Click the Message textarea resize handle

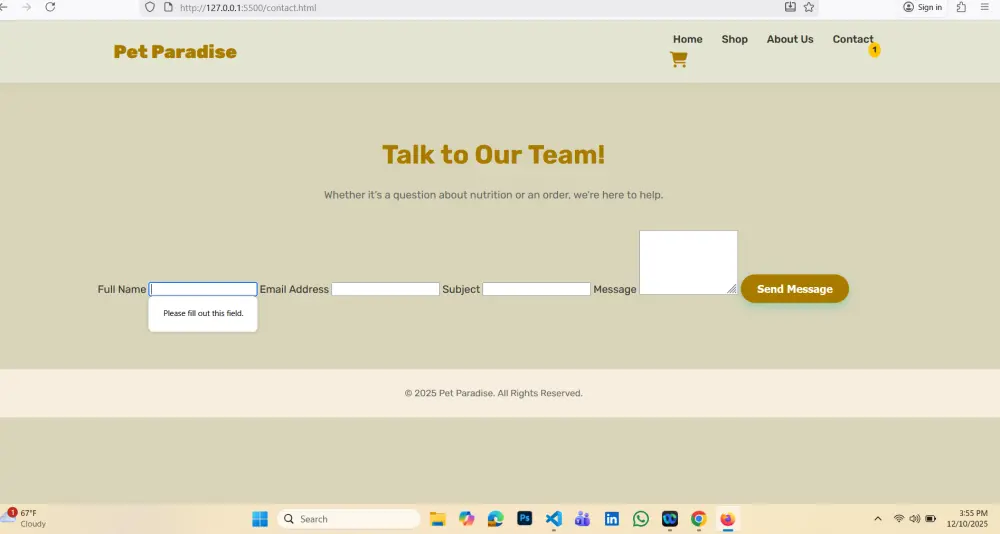[732, 289]
